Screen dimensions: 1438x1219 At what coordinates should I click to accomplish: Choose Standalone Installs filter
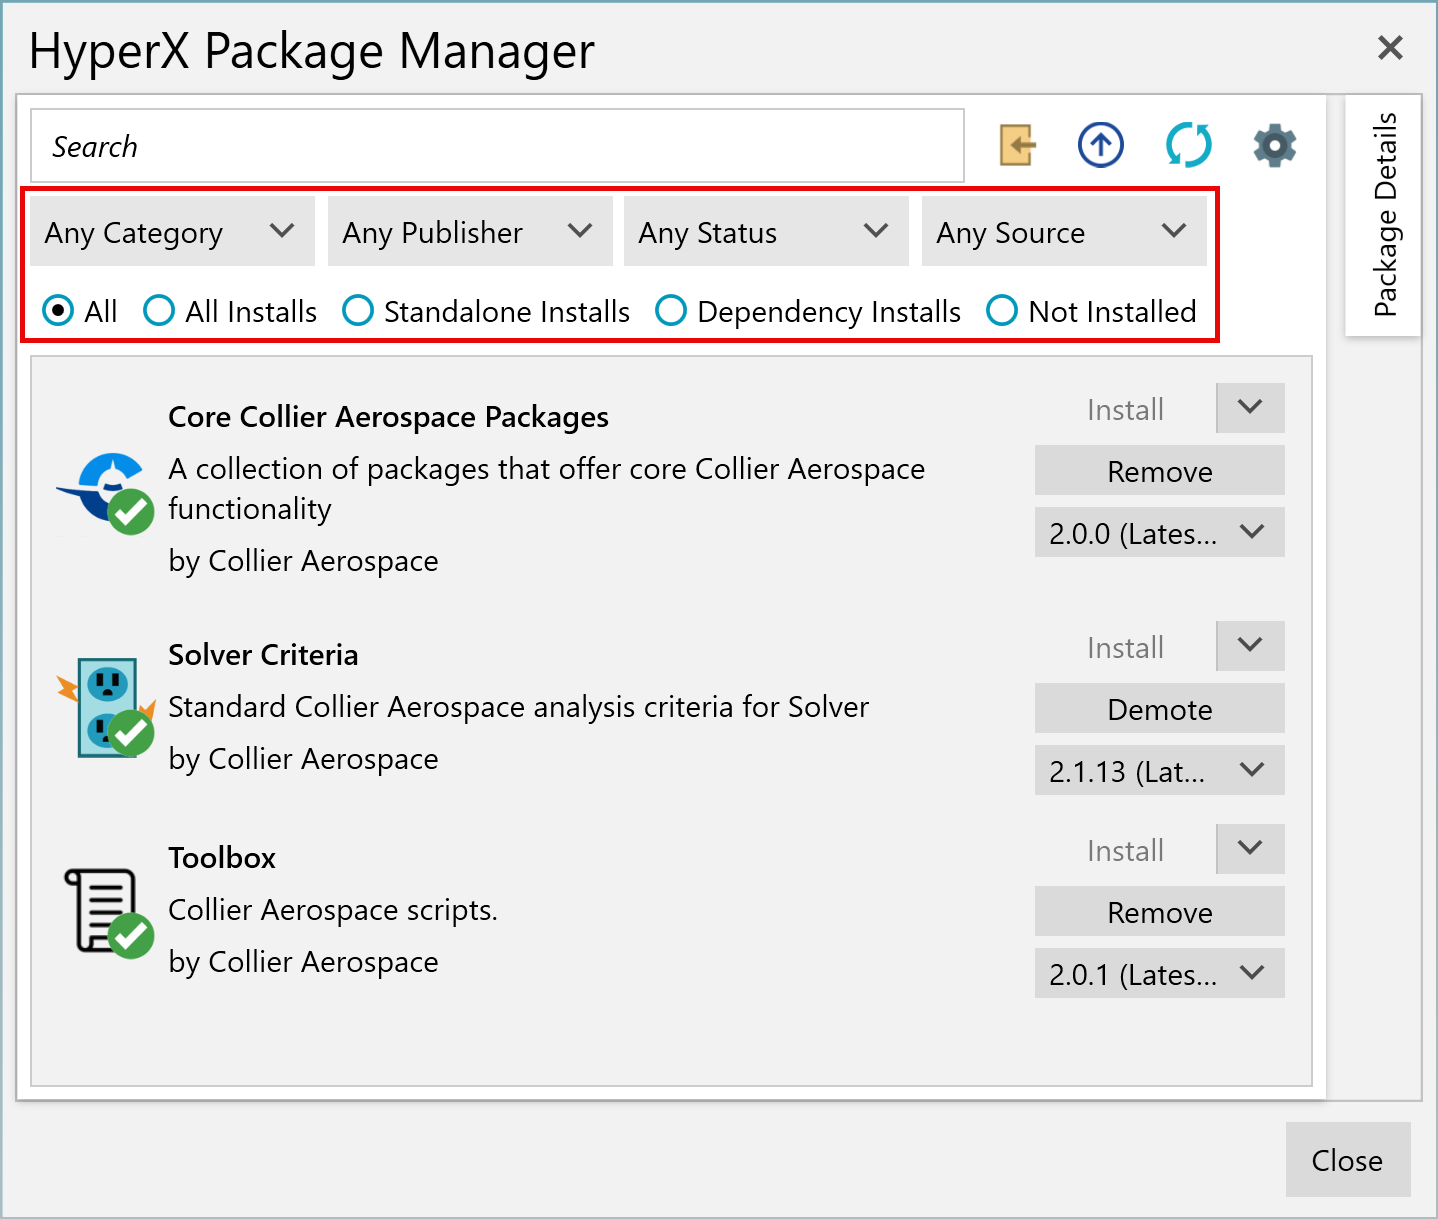point(358,311)
